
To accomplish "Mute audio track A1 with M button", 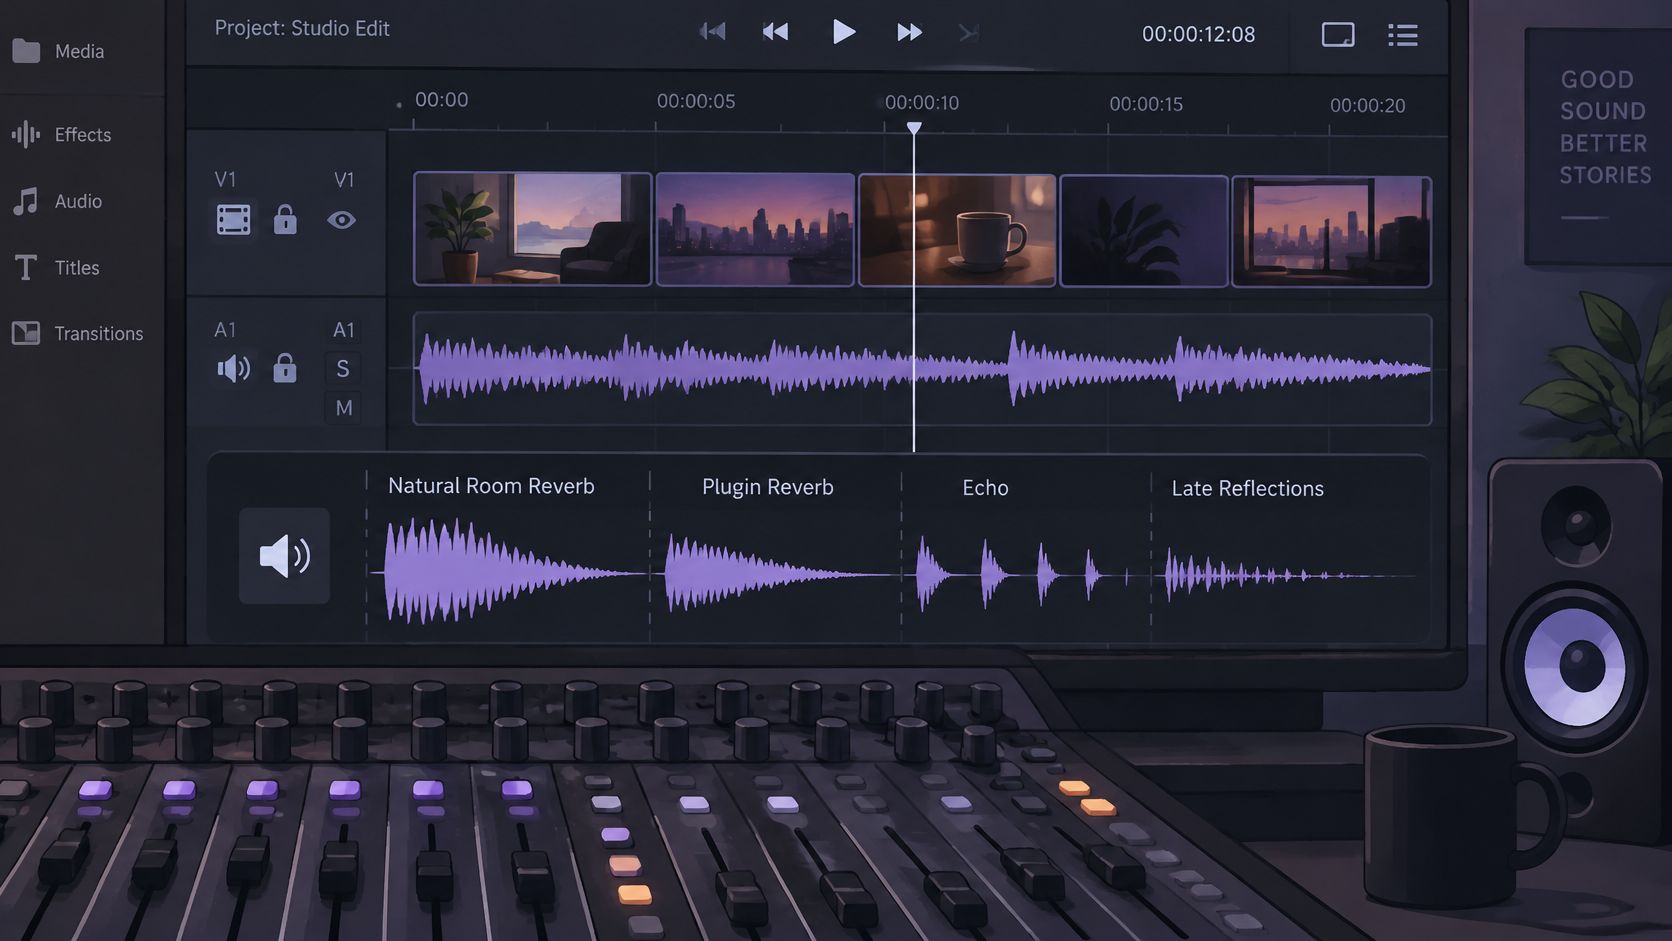I will (x=343, y=408).
